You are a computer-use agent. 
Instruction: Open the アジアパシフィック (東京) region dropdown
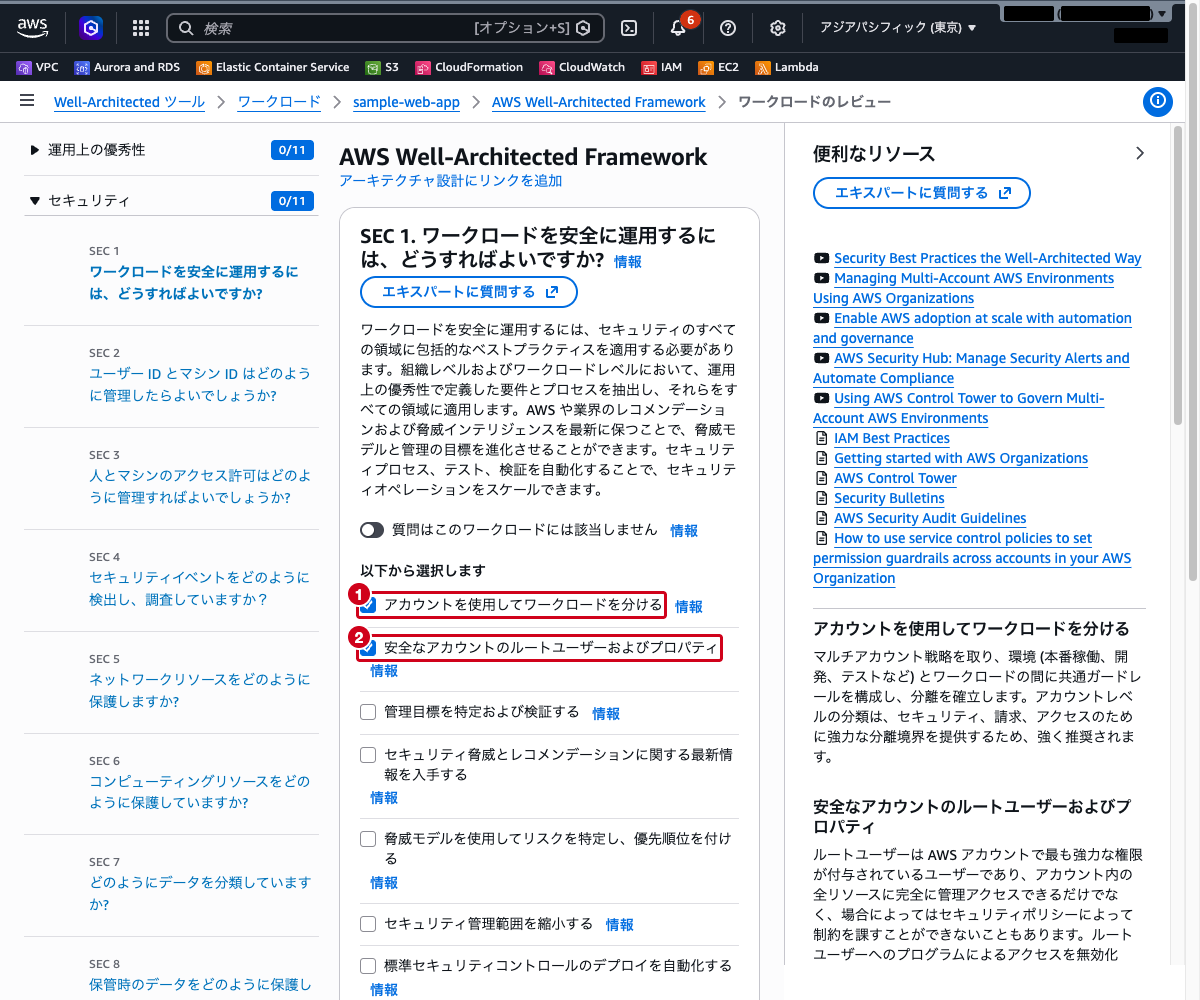(x=898, y=28)
